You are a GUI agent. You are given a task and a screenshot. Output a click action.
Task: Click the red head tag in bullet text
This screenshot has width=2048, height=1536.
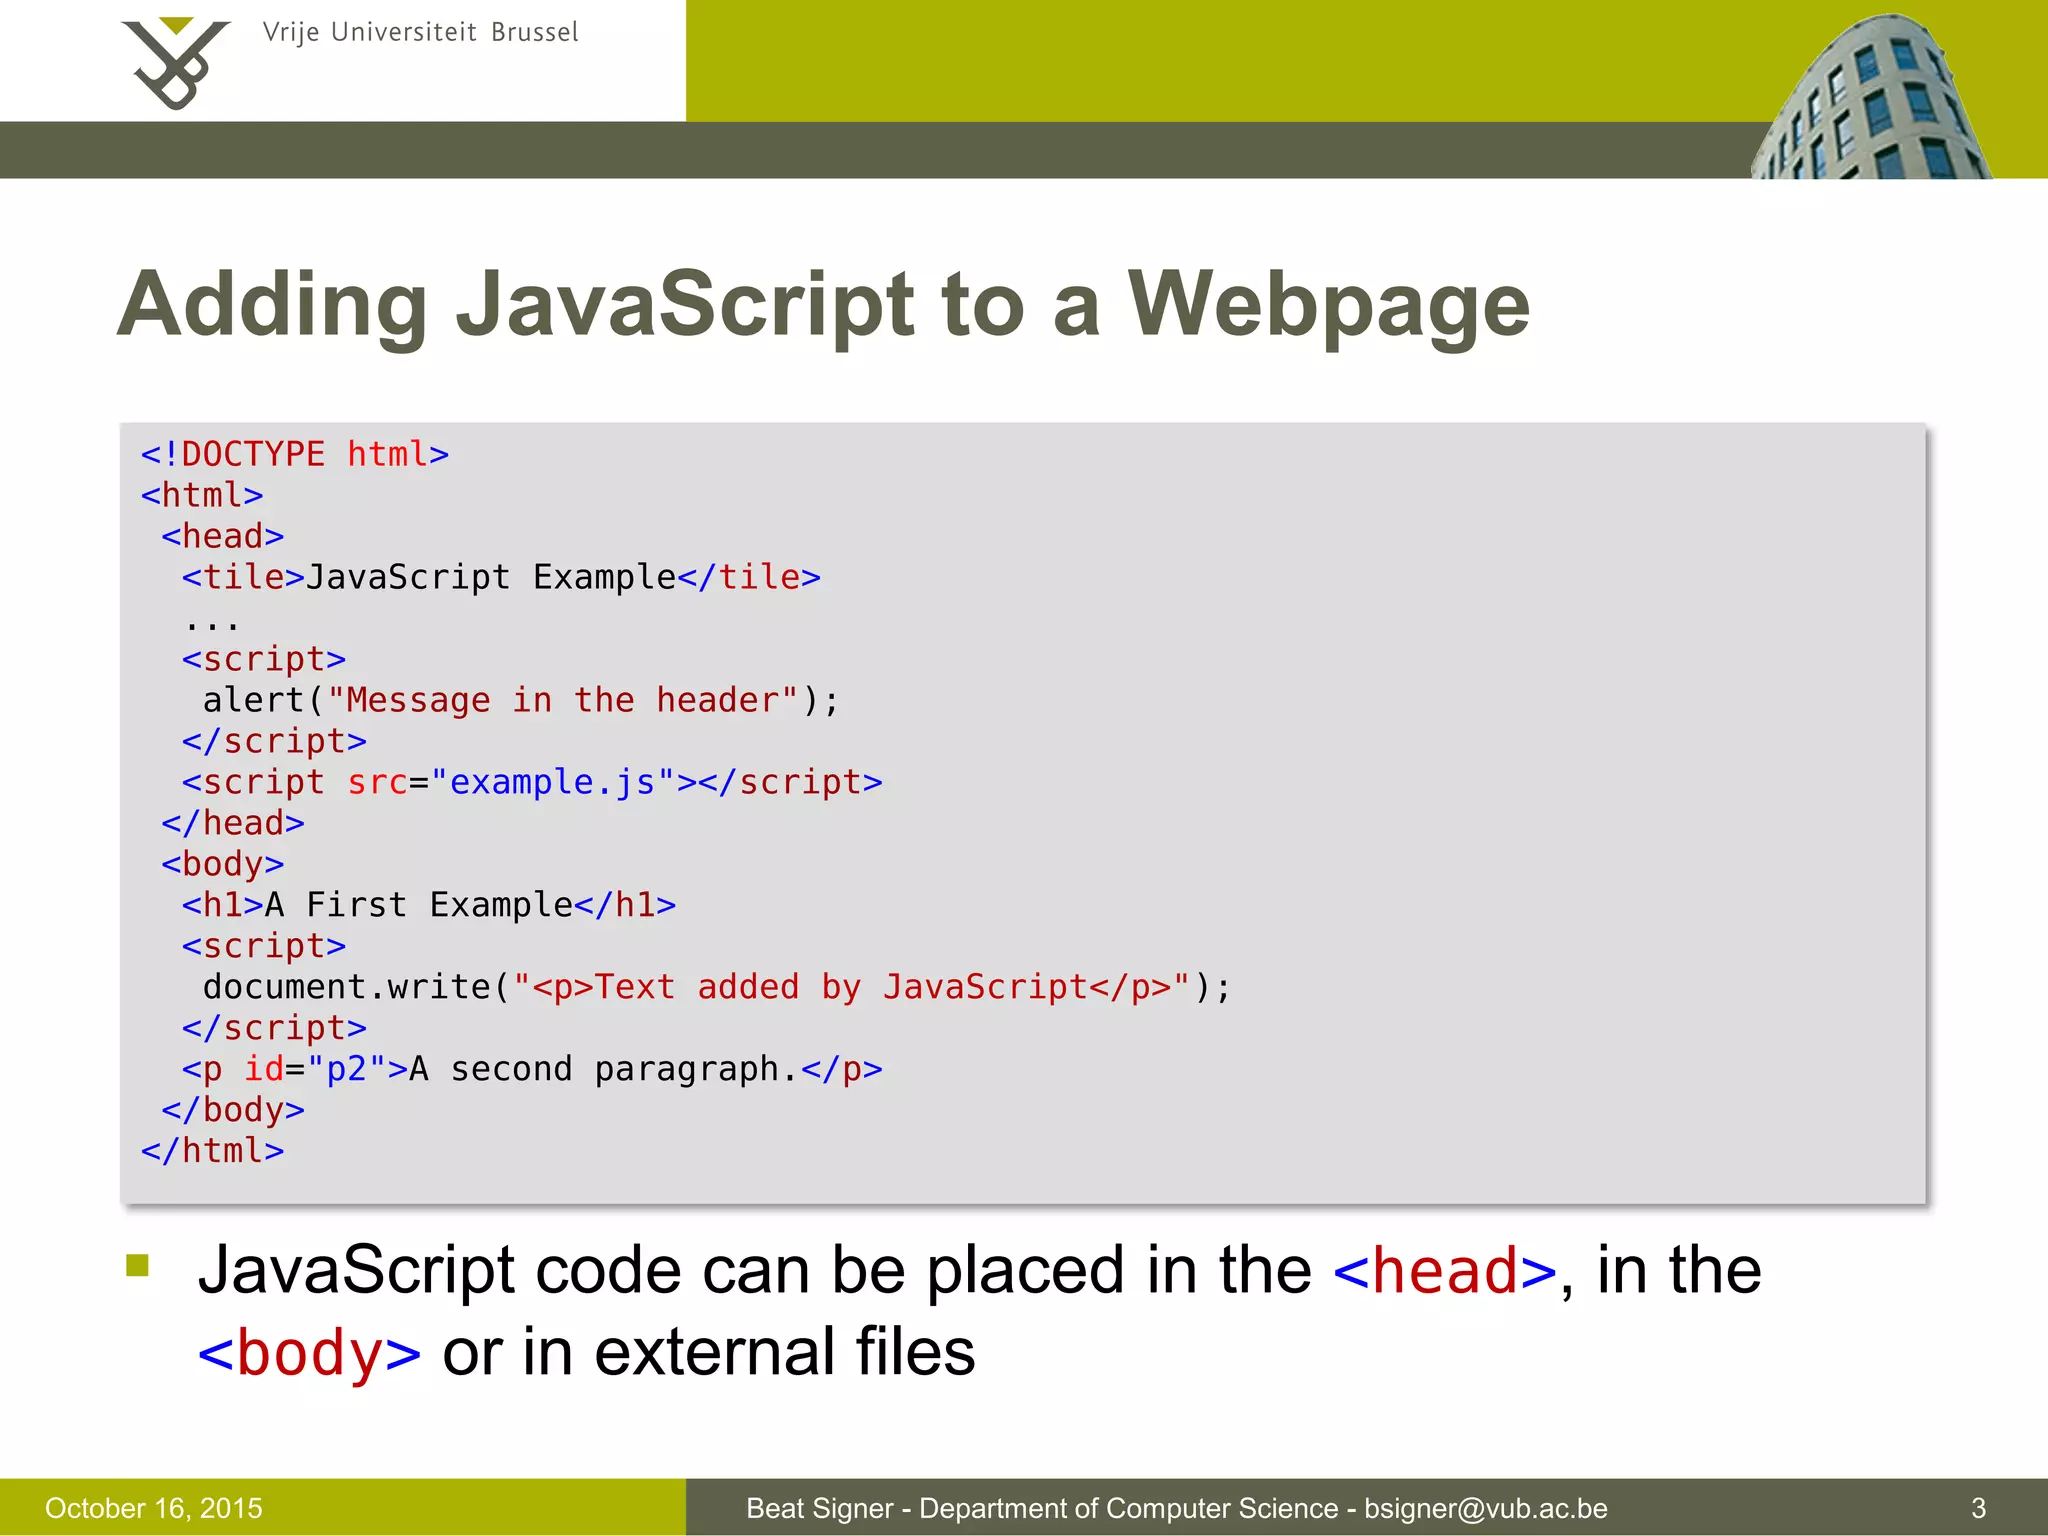1444,1271
